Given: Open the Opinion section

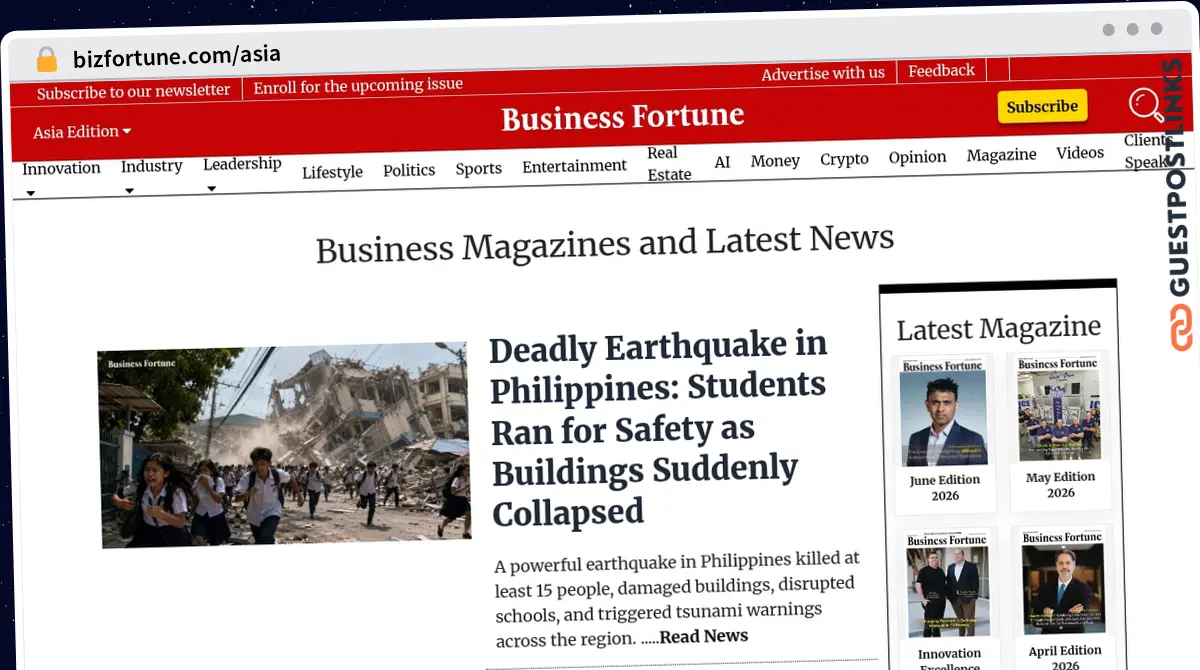Looking at the screenshot, I should coord(917,157).
